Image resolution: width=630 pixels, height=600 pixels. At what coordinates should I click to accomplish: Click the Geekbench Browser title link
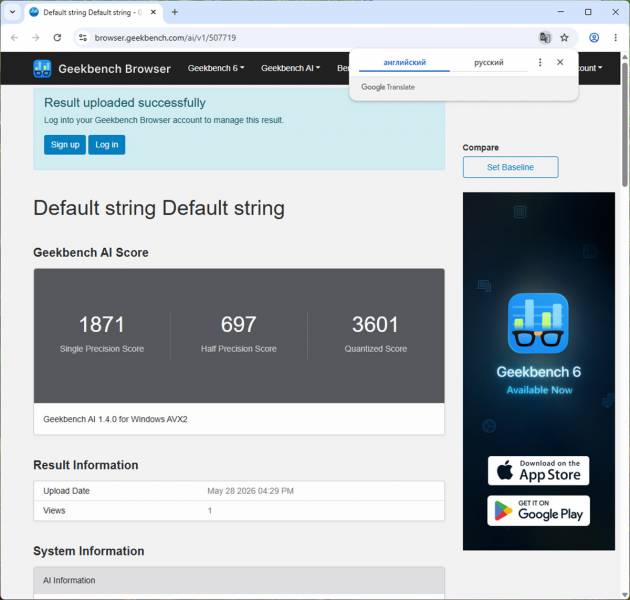point(115,69)
